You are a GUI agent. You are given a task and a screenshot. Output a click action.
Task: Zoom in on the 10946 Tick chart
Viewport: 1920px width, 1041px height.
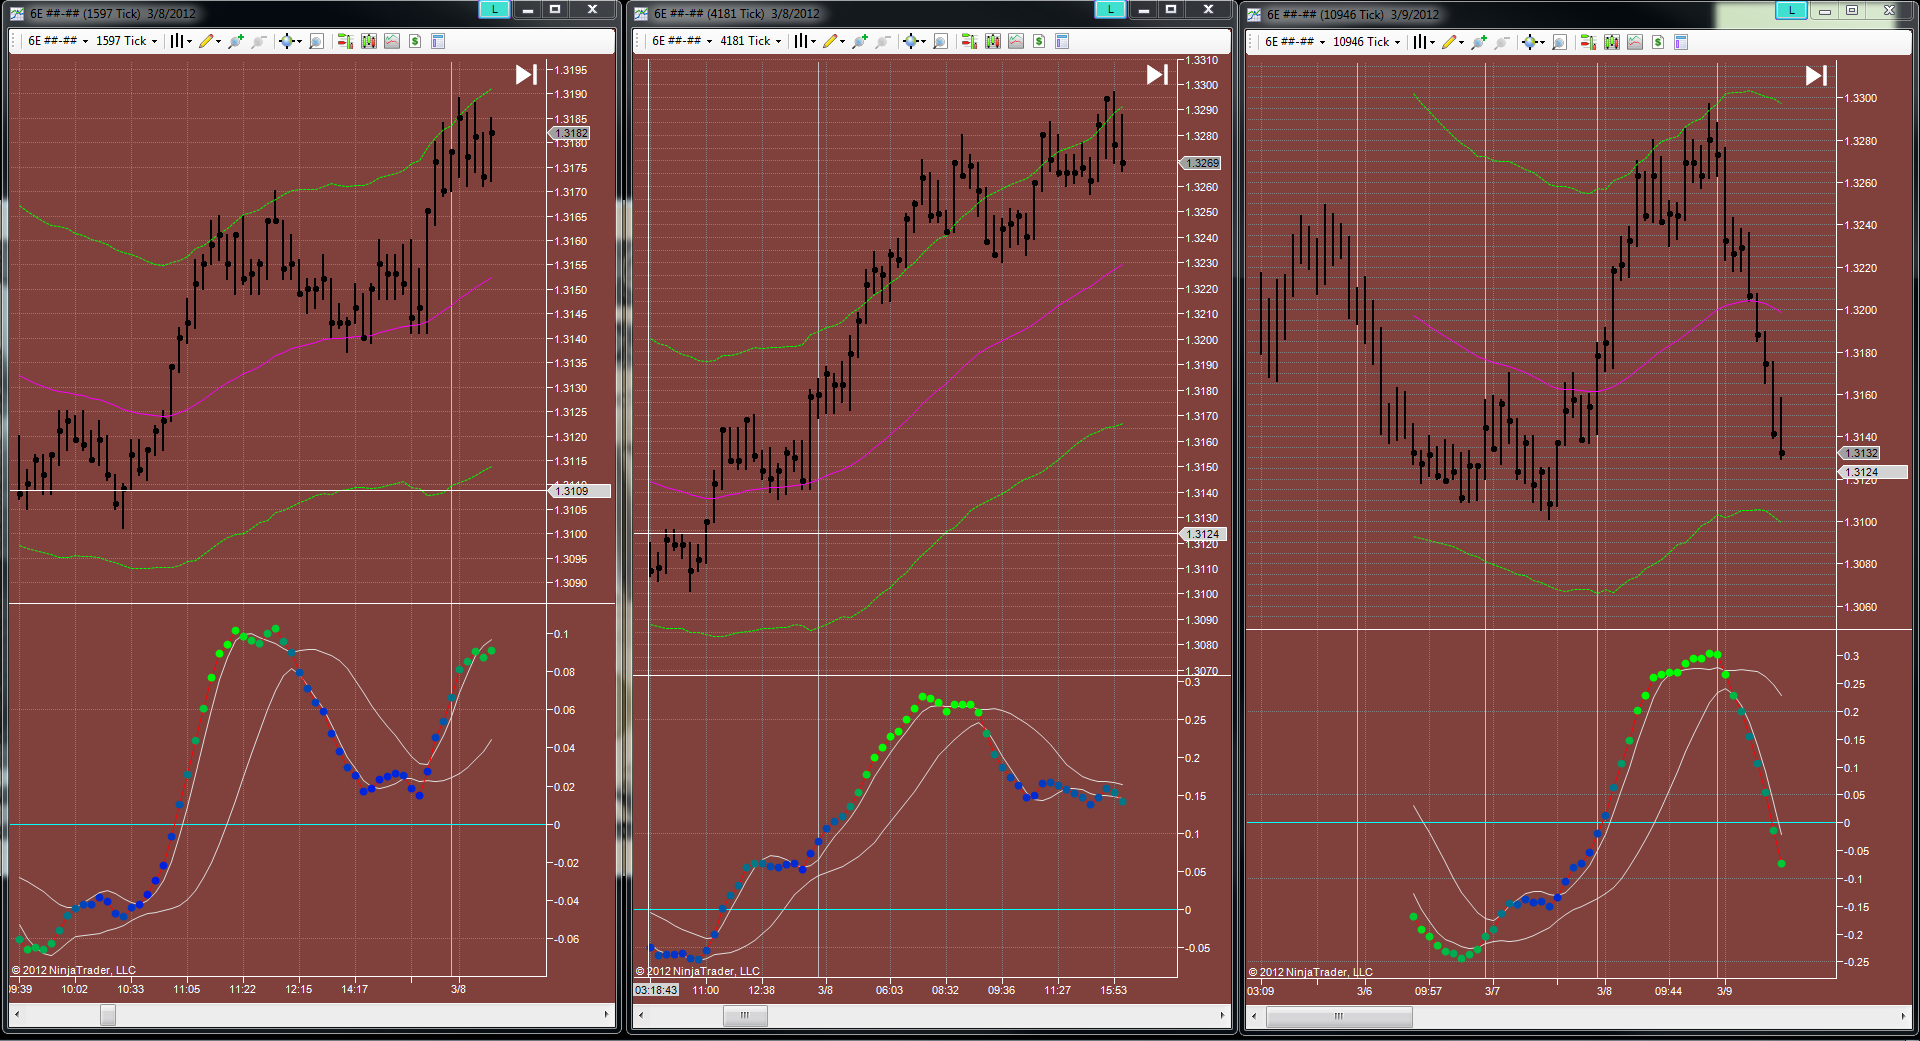click(x=1479, y=42)
